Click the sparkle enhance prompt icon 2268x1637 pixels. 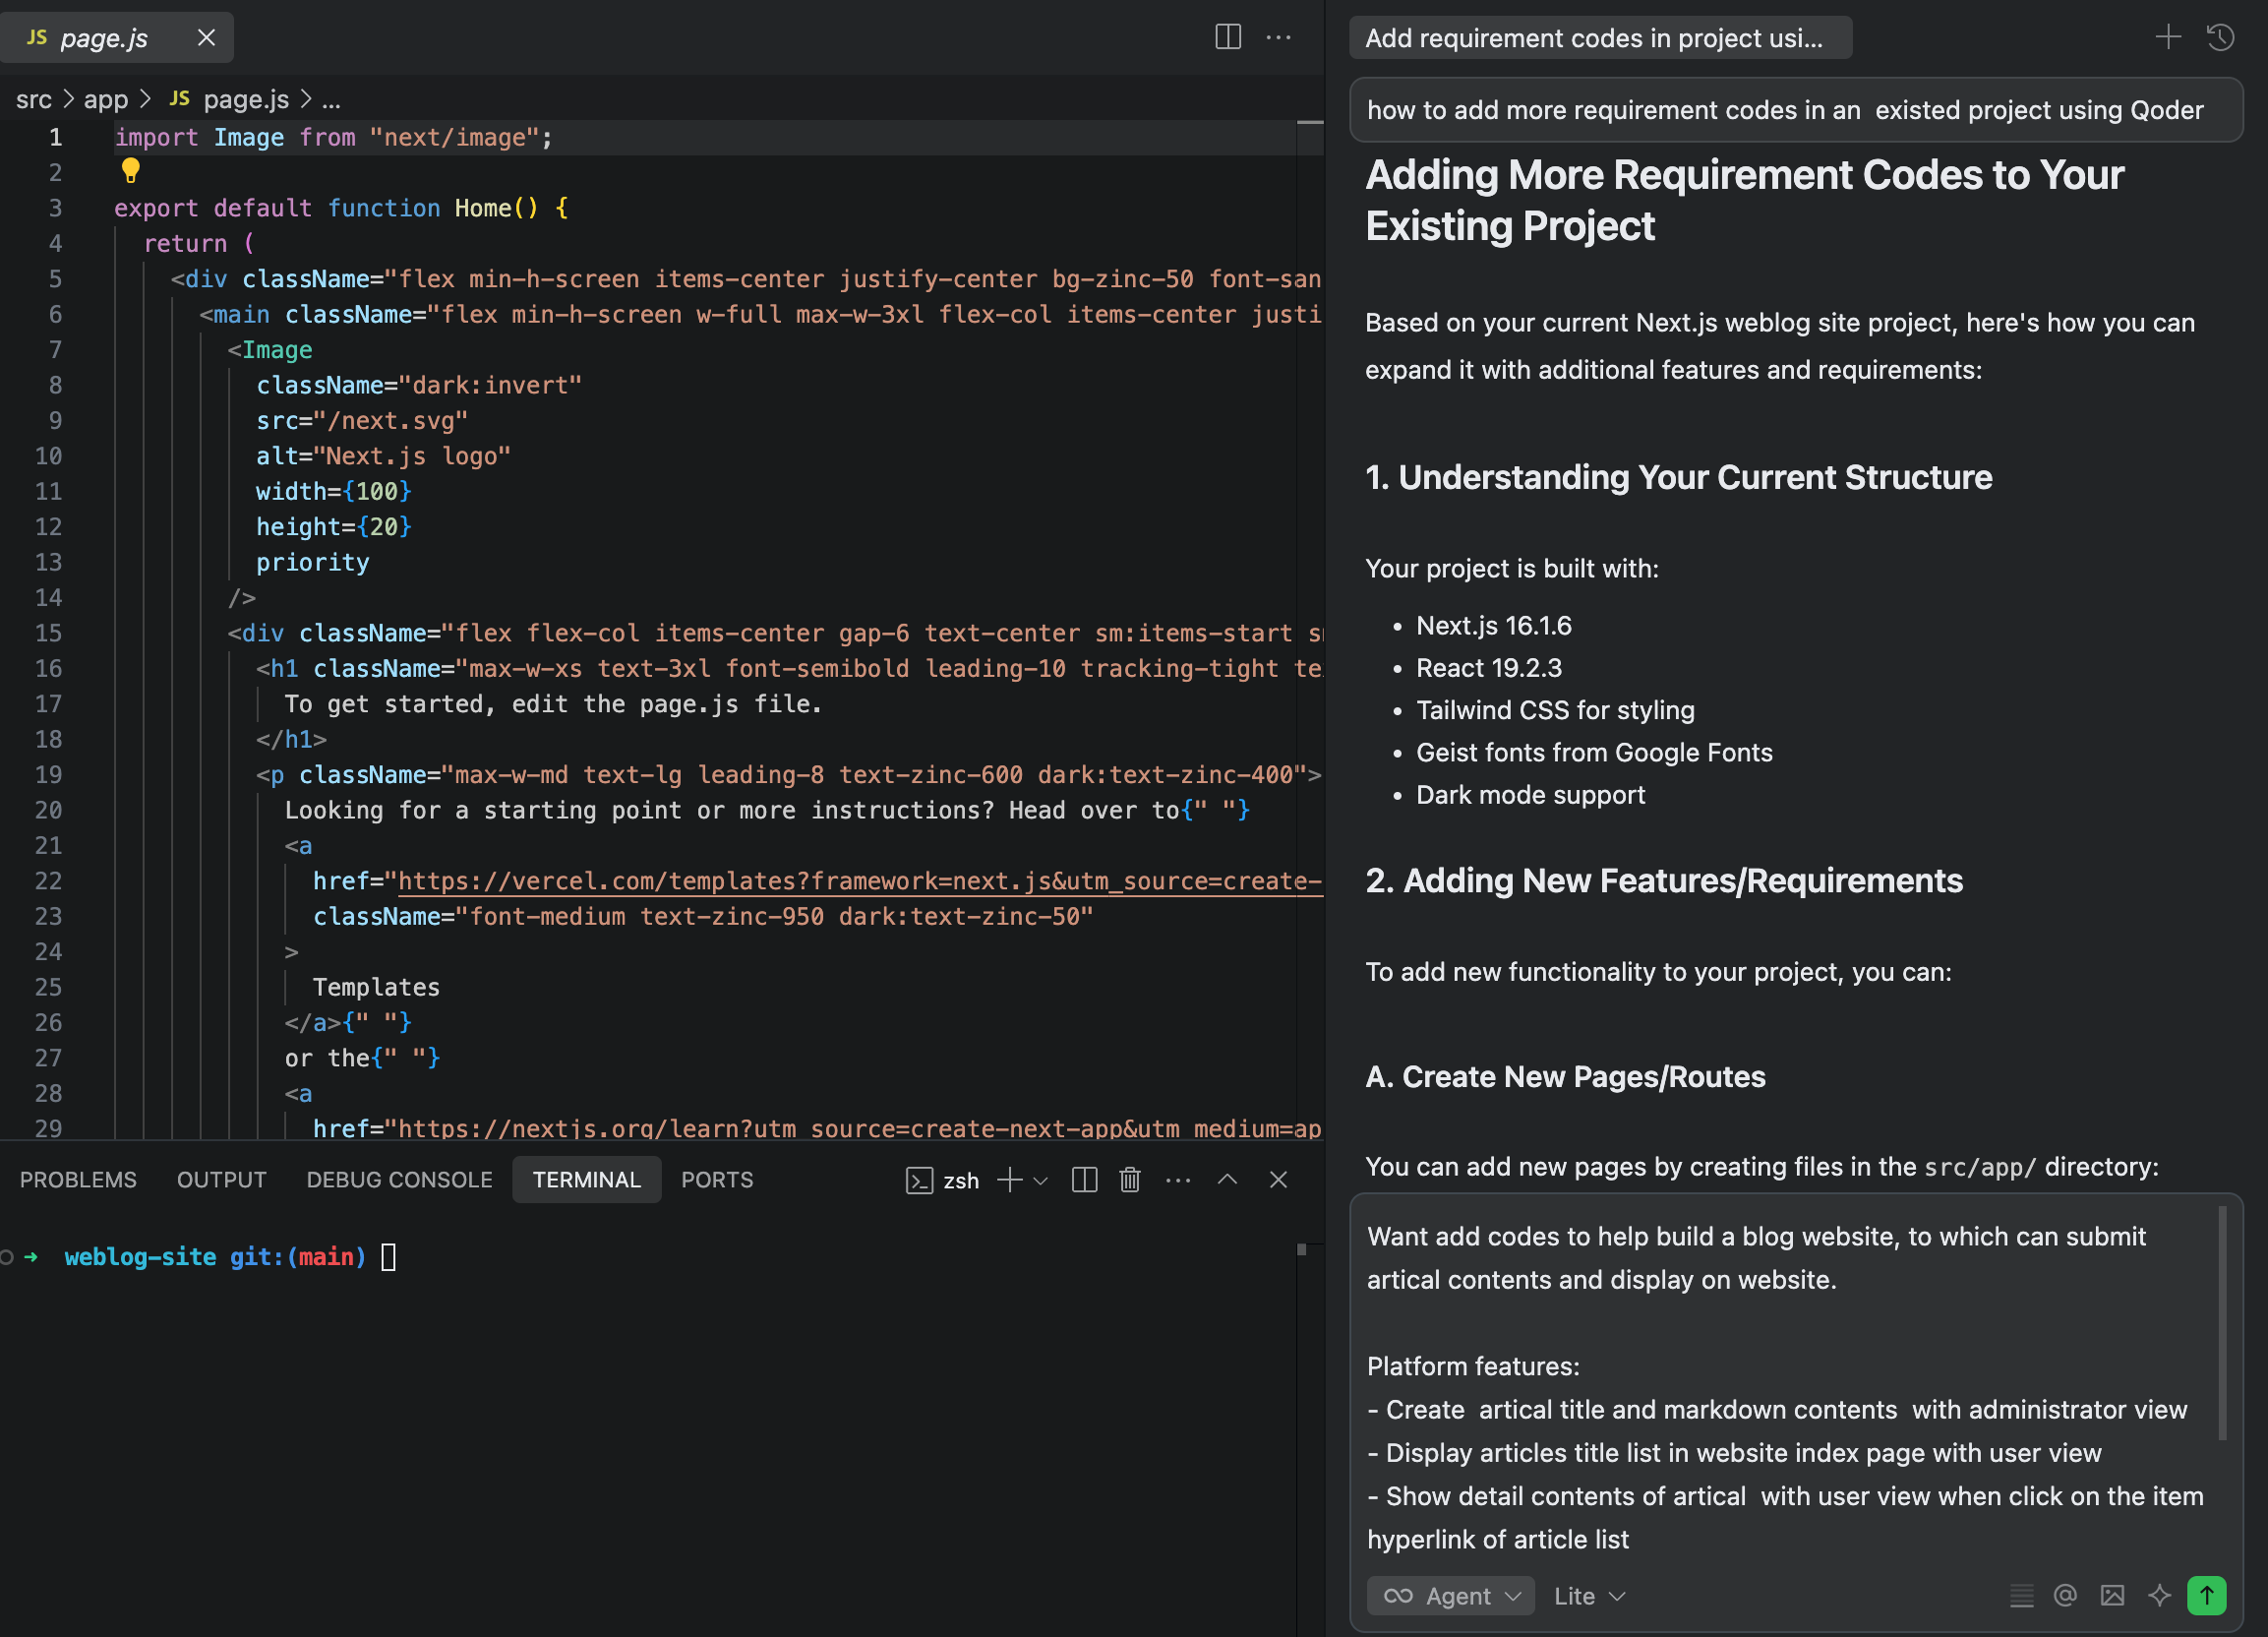coord(2159,1595)
